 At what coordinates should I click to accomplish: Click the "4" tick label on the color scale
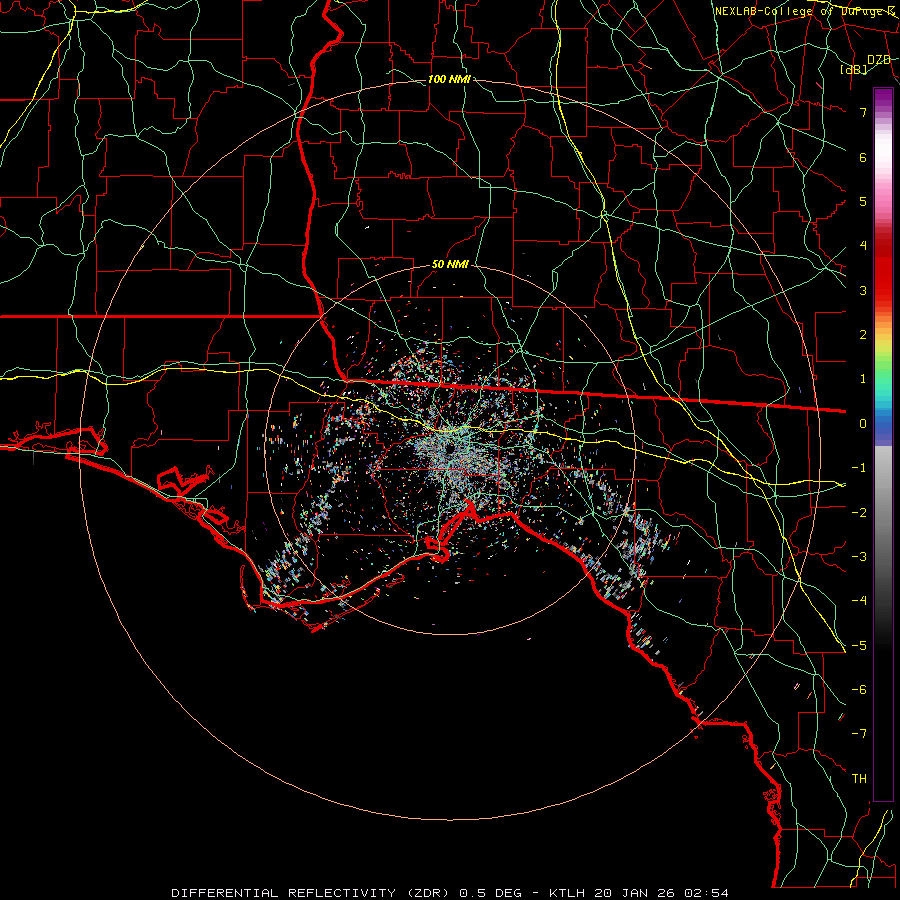coord(863,246)
